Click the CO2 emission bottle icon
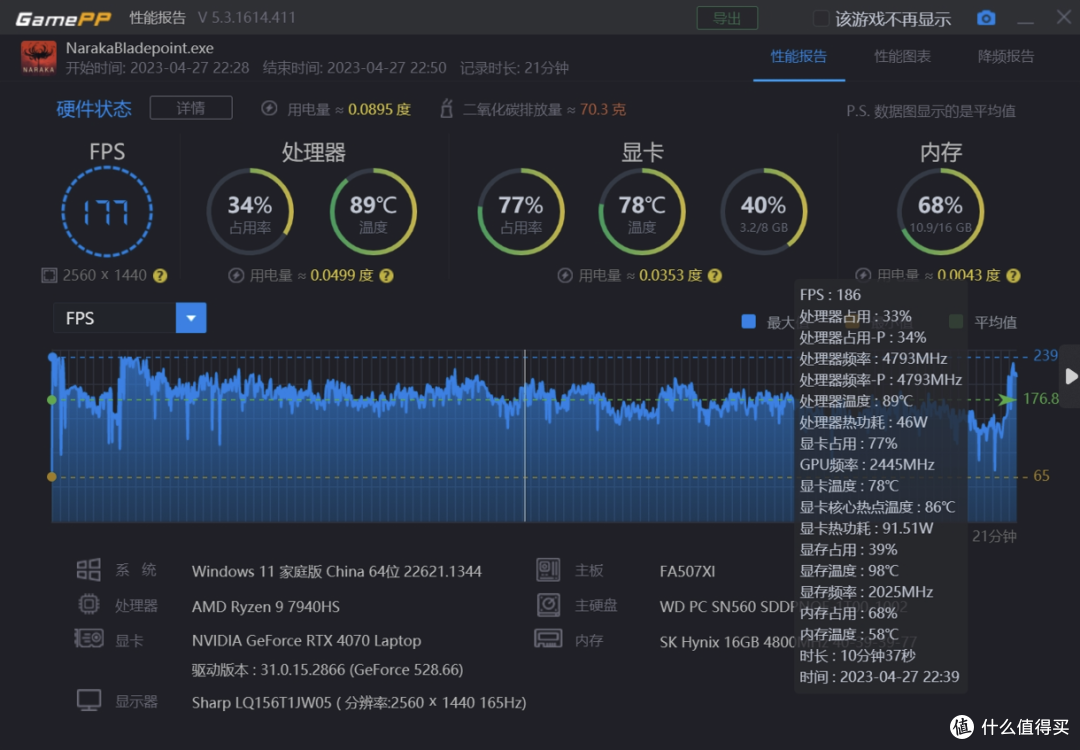Image resolution: width=1080 pixels, height=750 pixels. point(446,108)
